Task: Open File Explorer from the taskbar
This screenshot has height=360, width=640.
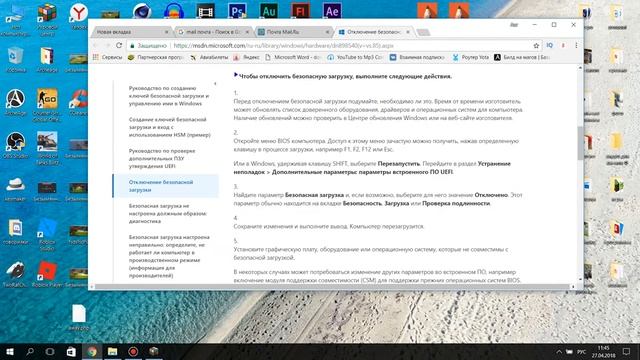Action: point(113,351)
